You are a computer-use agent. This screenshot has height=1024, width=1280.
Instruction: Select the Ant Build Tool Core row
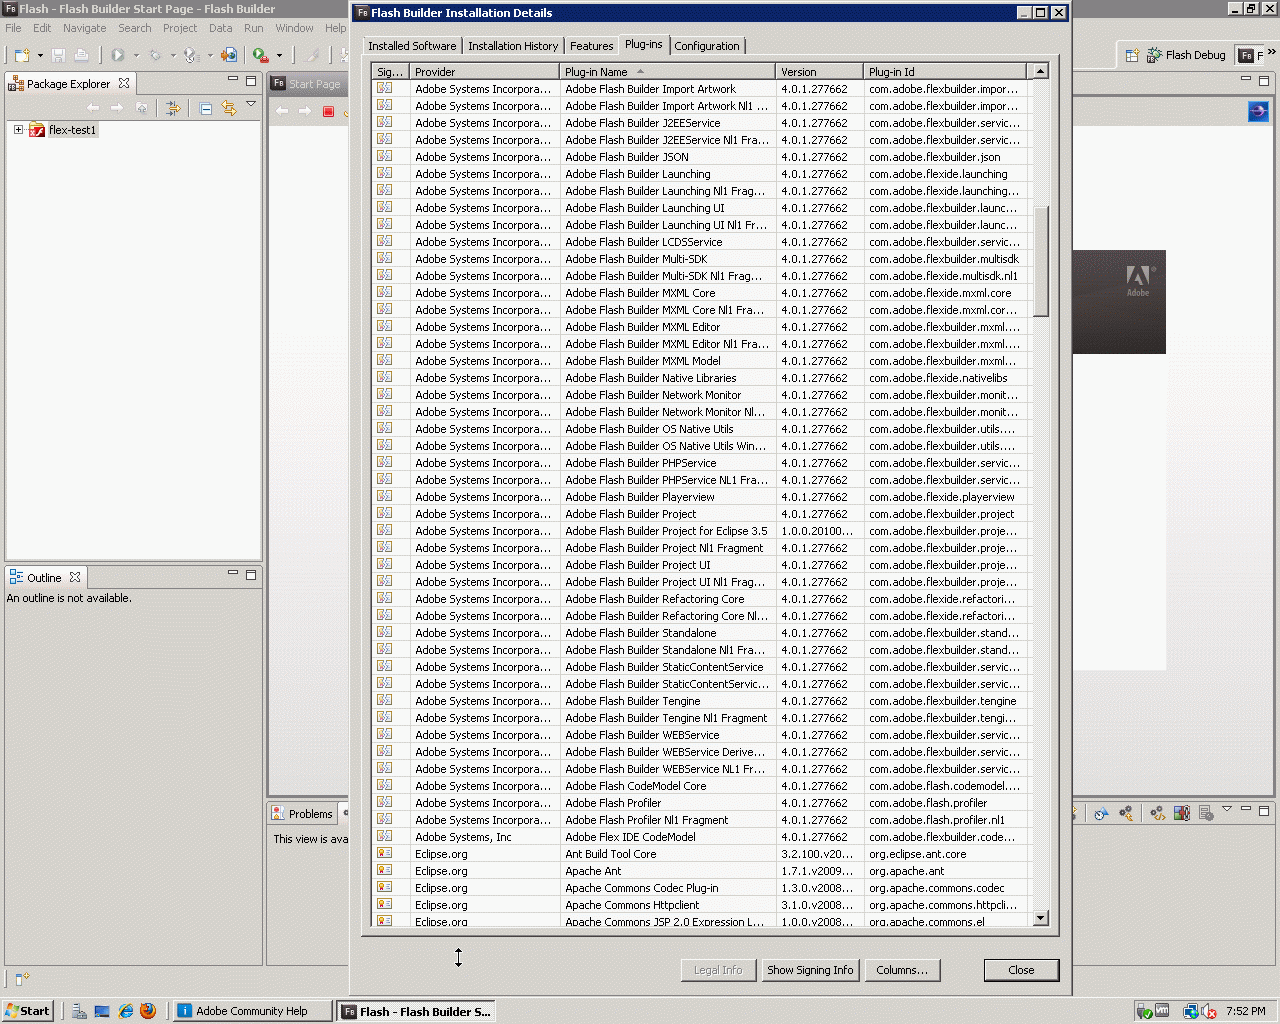[x=701, y=854]
